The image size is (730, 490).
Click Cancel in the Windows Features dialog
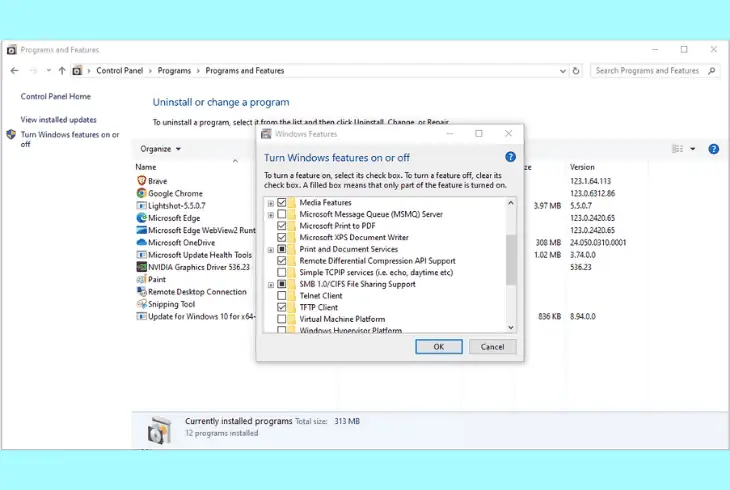click(x=493, y=347)
